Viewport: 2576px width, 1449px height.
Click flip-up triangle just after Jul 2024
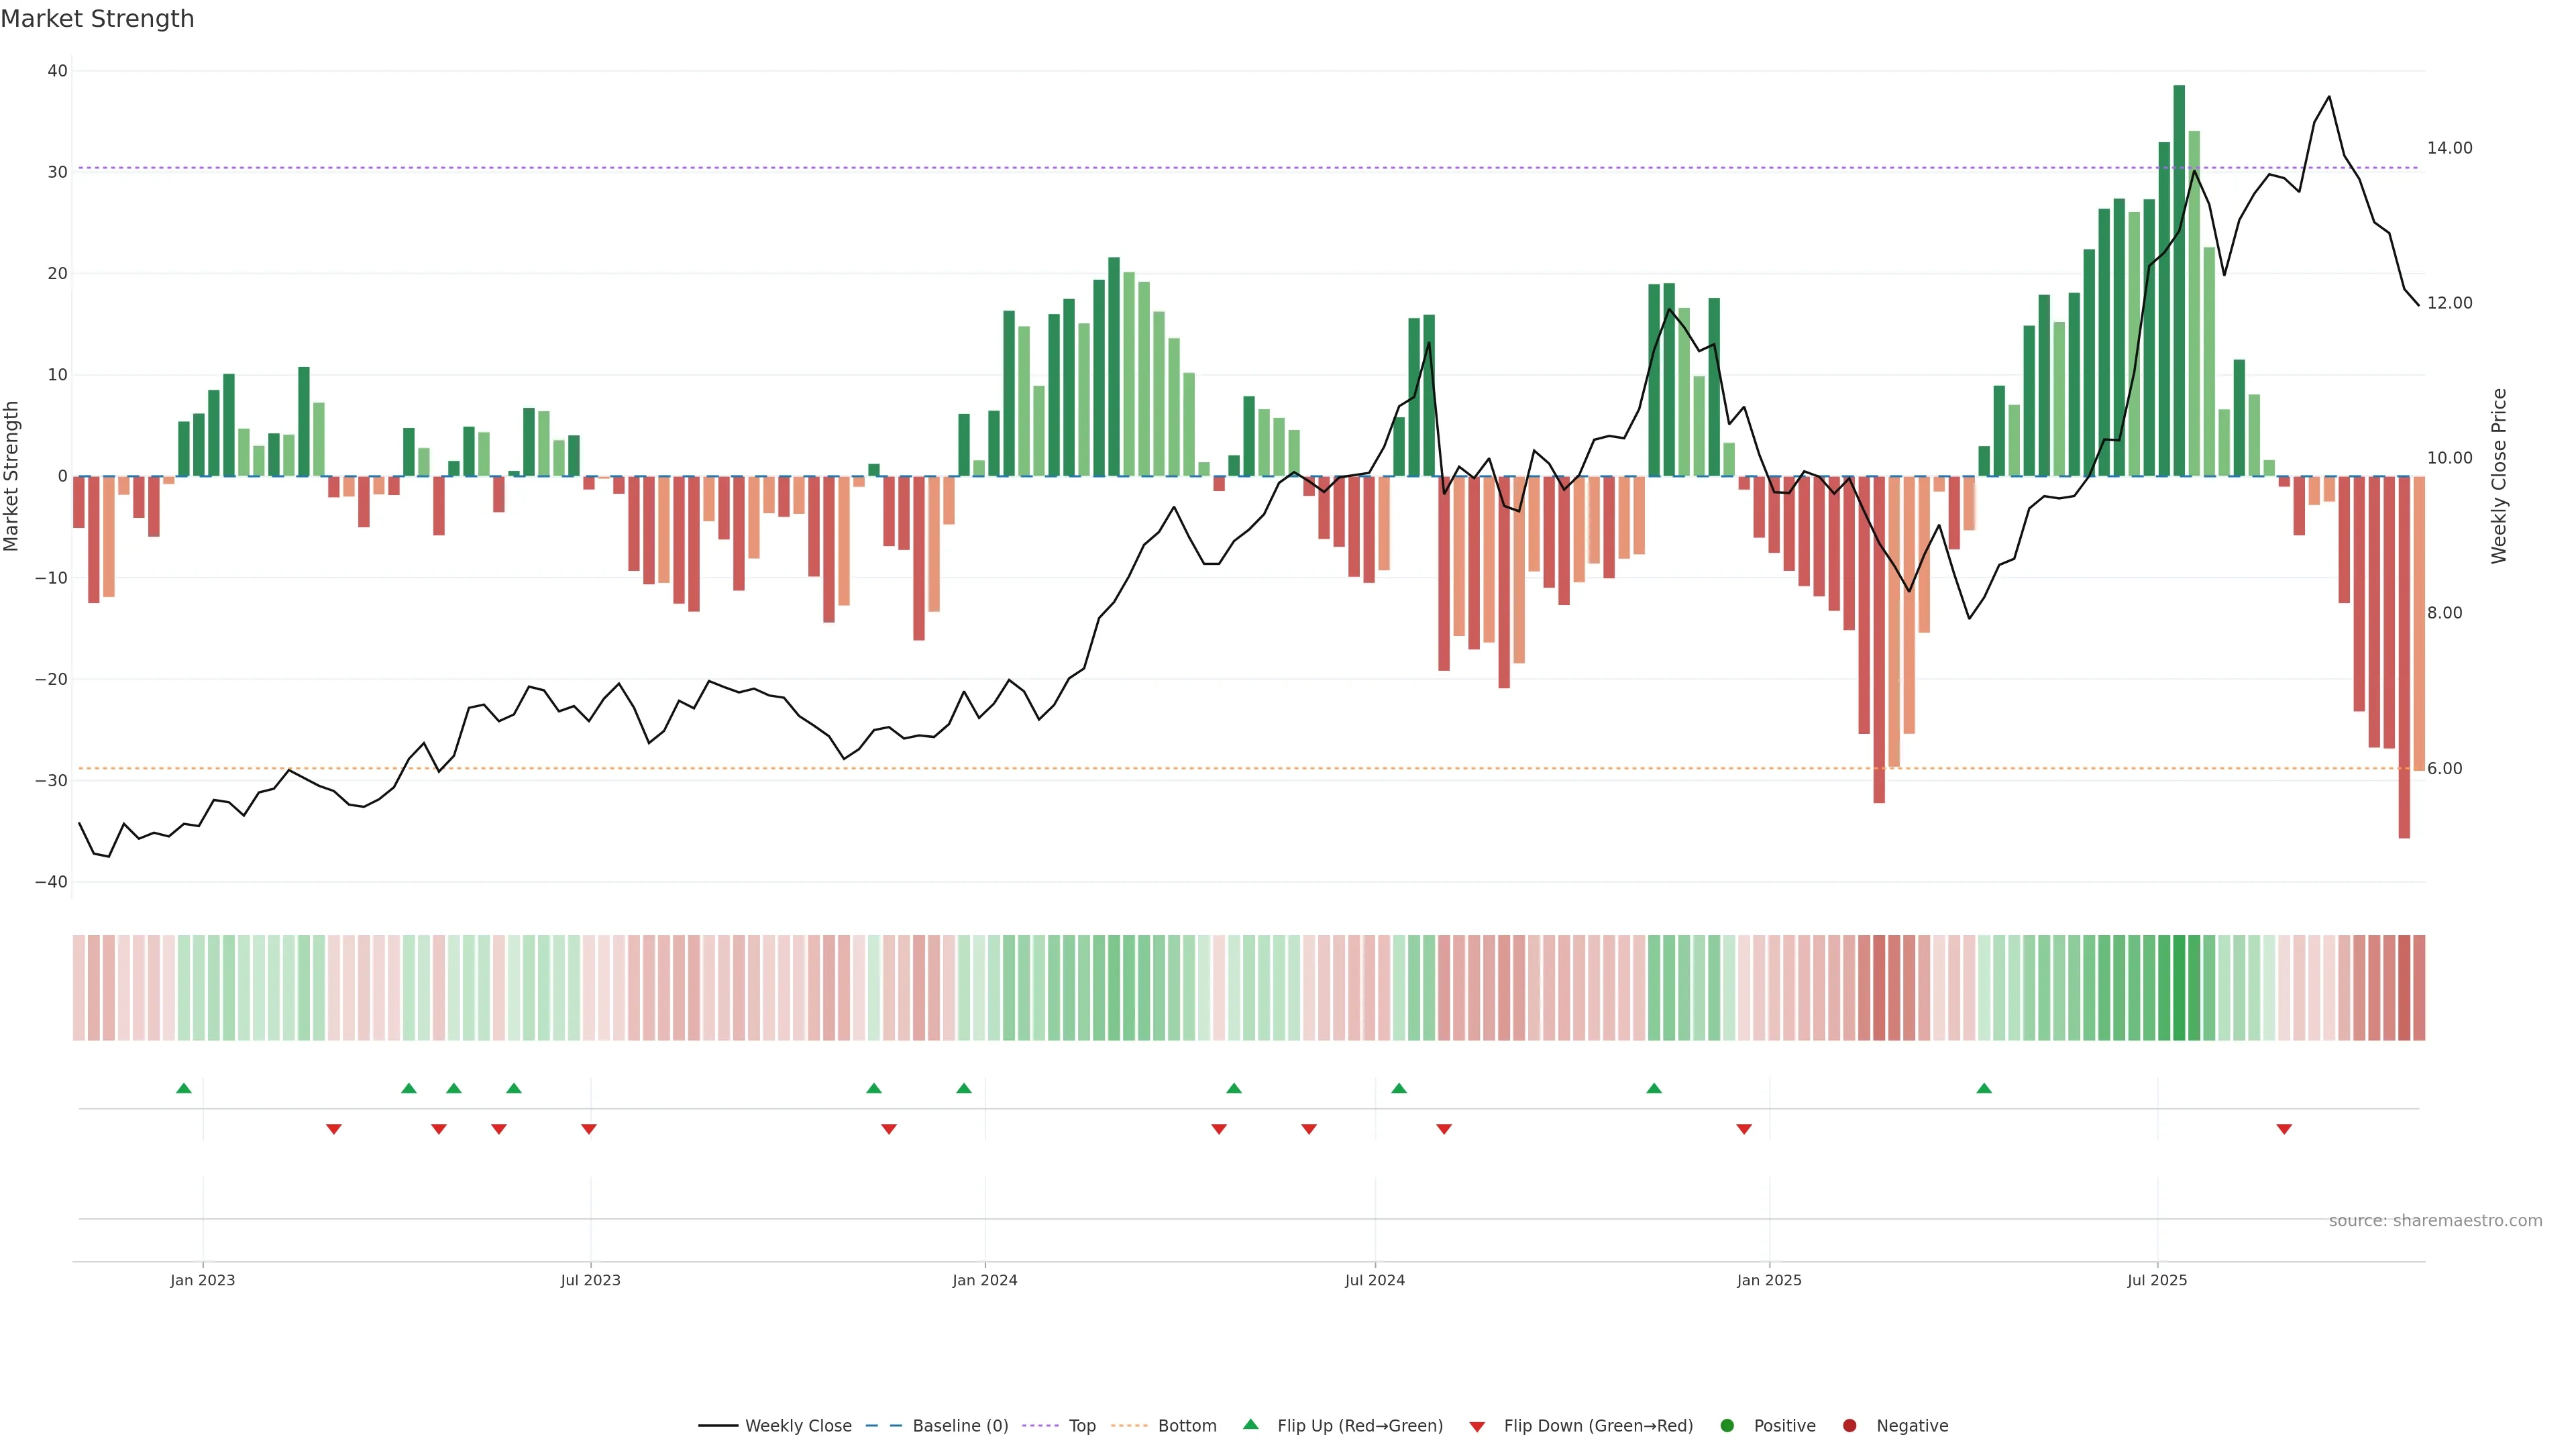[x=1399, y=1088]
